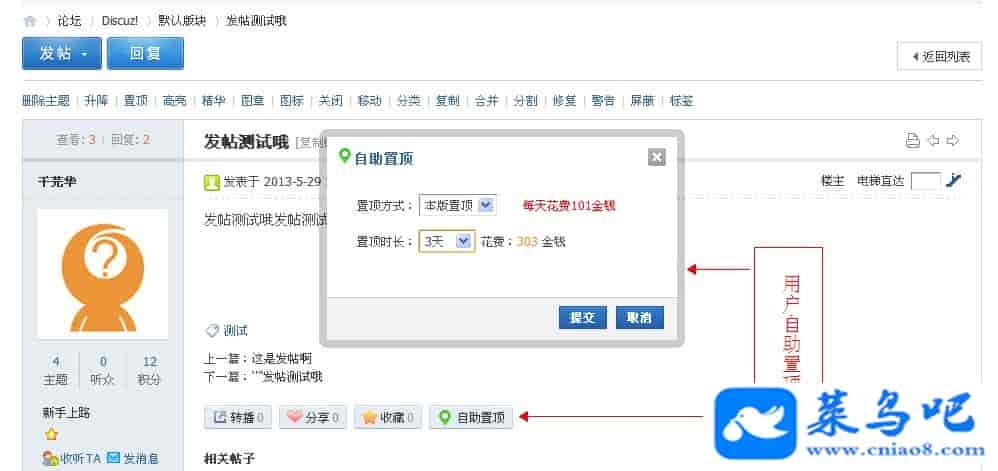Image resolution: width=998 pixels, height=471 pixels.
Task: Open the 发帖 dropdown button
Action: pos(62,53)
